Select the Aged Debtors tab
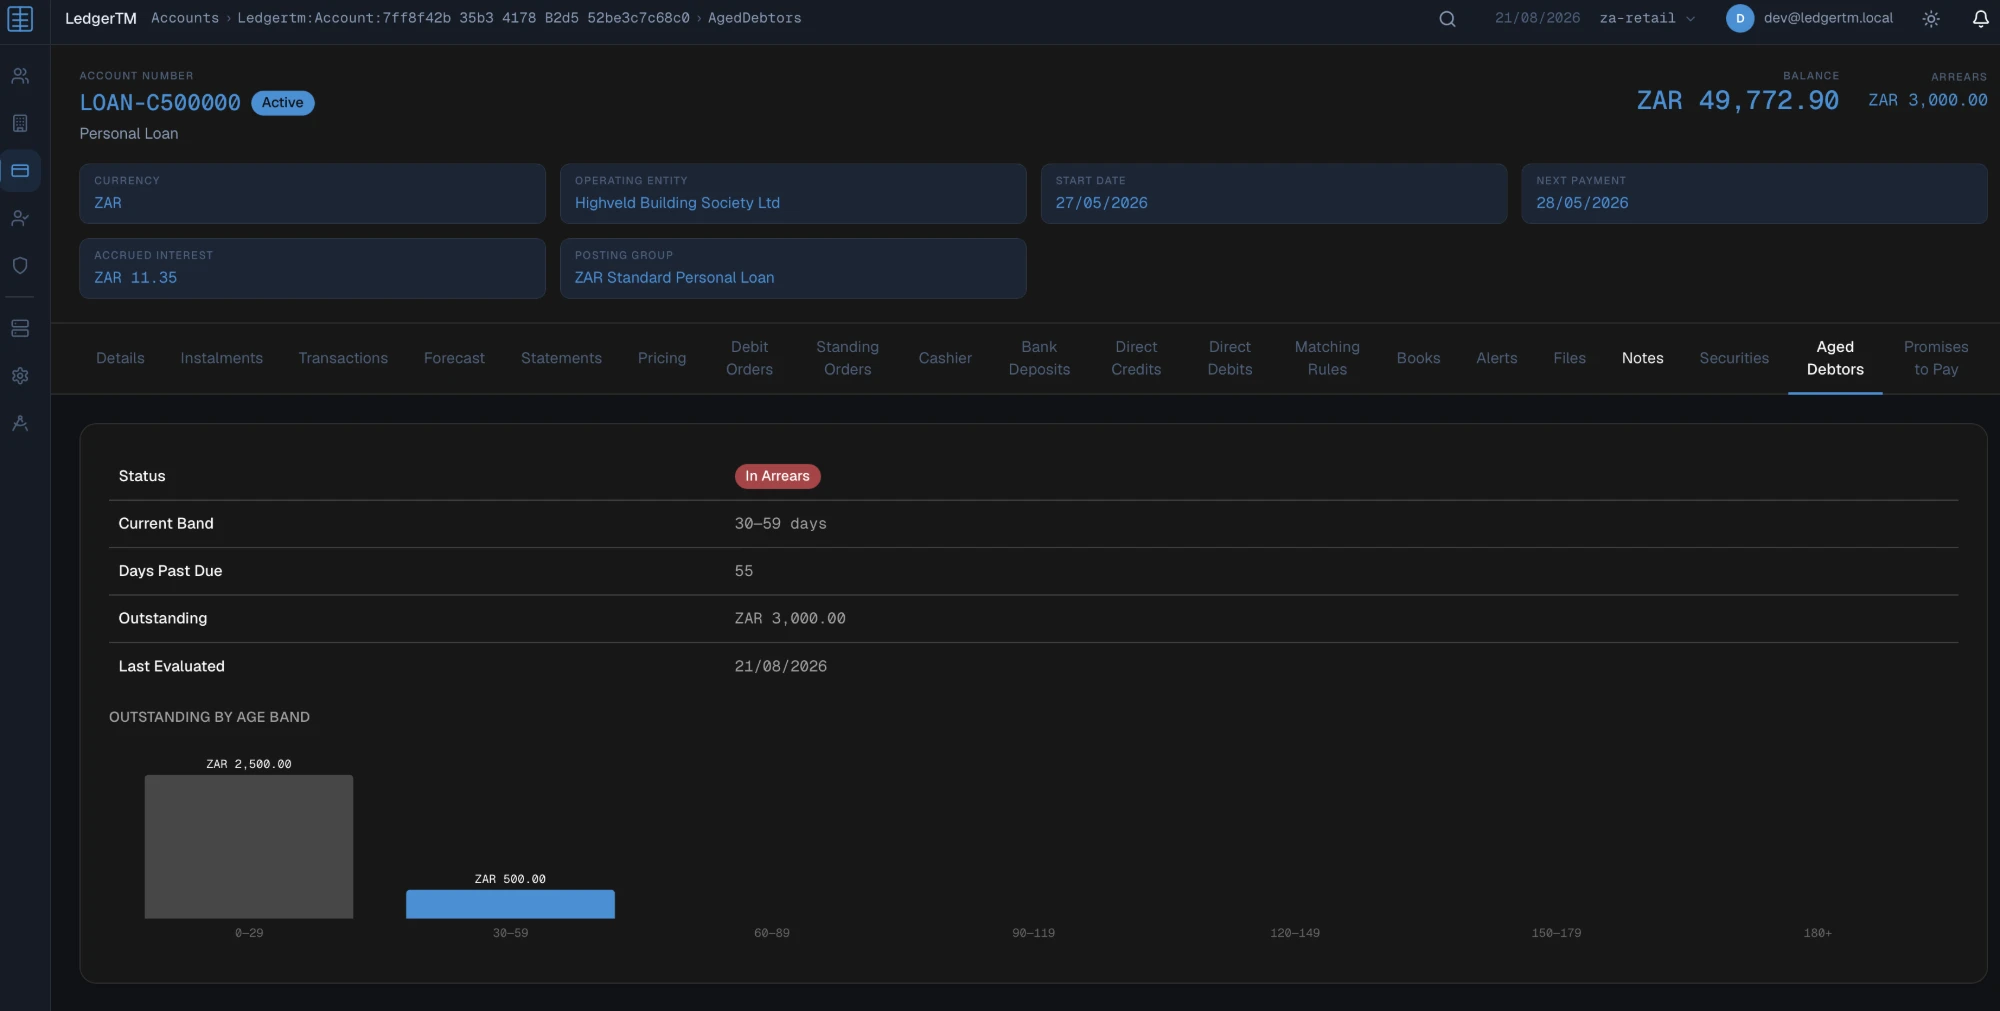Image resolution: width=2000 pixels, height=1011 pixels. click(x=1835, y=358)
